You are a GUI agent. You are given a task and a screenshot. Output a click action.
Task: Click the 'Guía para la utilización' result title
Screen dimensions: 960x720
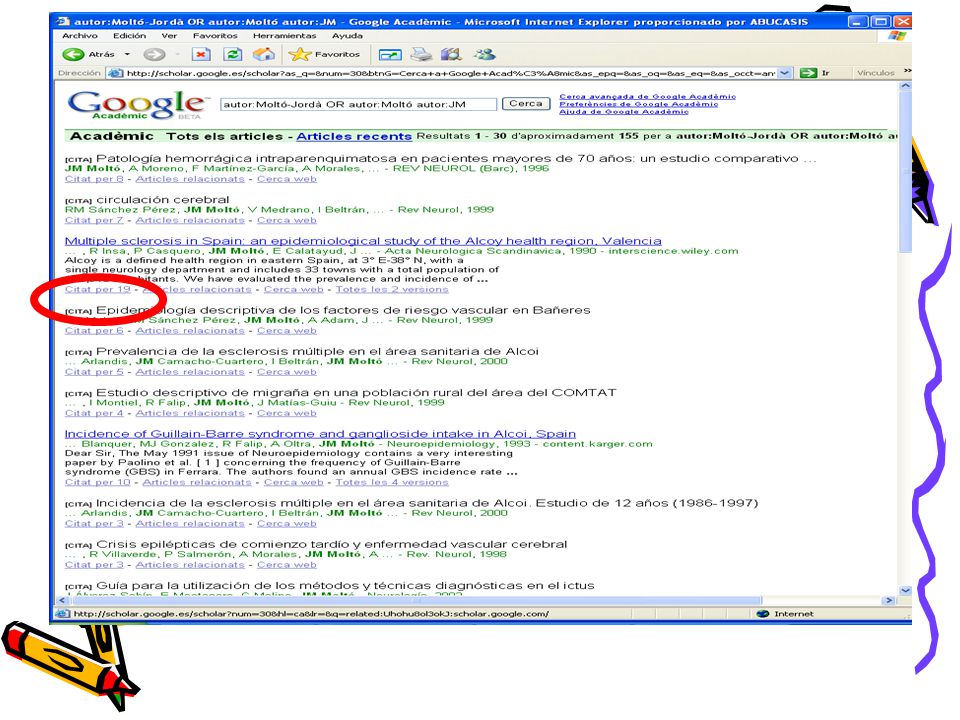pyautogui.click(x=345, y=585)
